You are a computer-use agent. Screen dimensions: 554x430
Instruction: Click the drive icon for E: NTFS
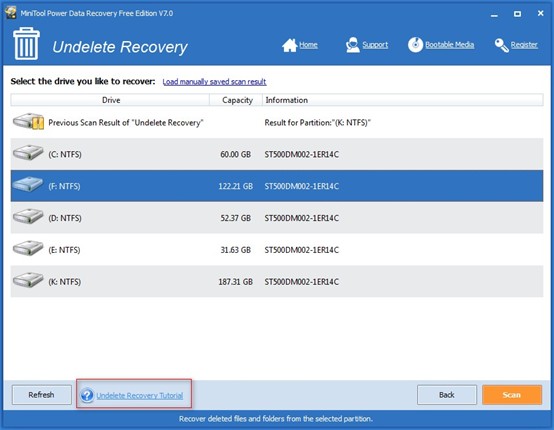coord(28,248)
